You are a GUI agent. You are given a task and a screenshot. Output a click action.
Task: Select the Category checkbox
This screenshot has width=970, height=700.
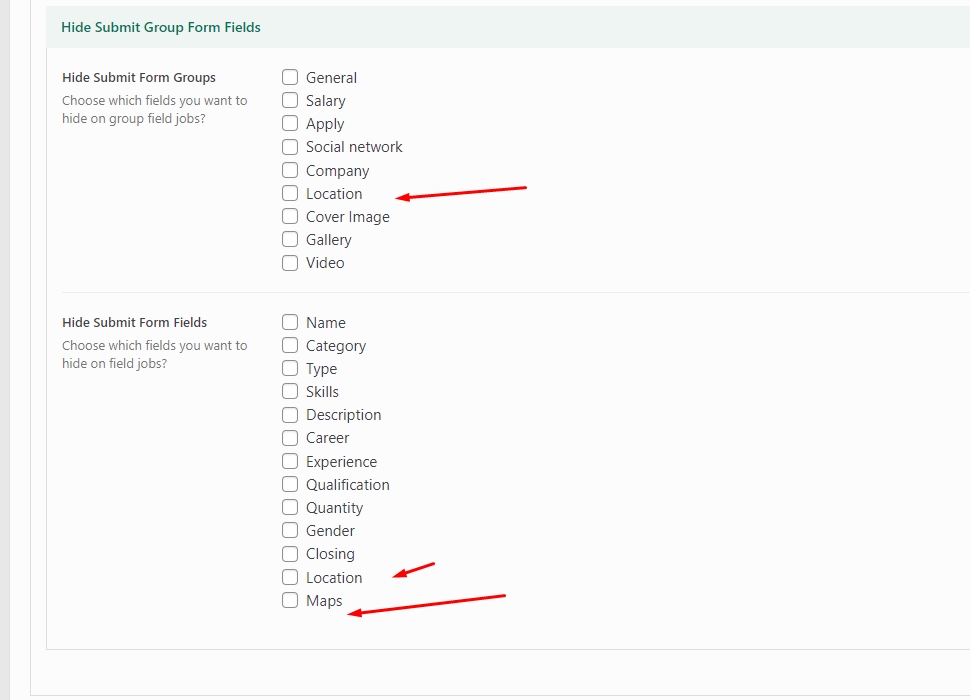[x=290, y=345]
